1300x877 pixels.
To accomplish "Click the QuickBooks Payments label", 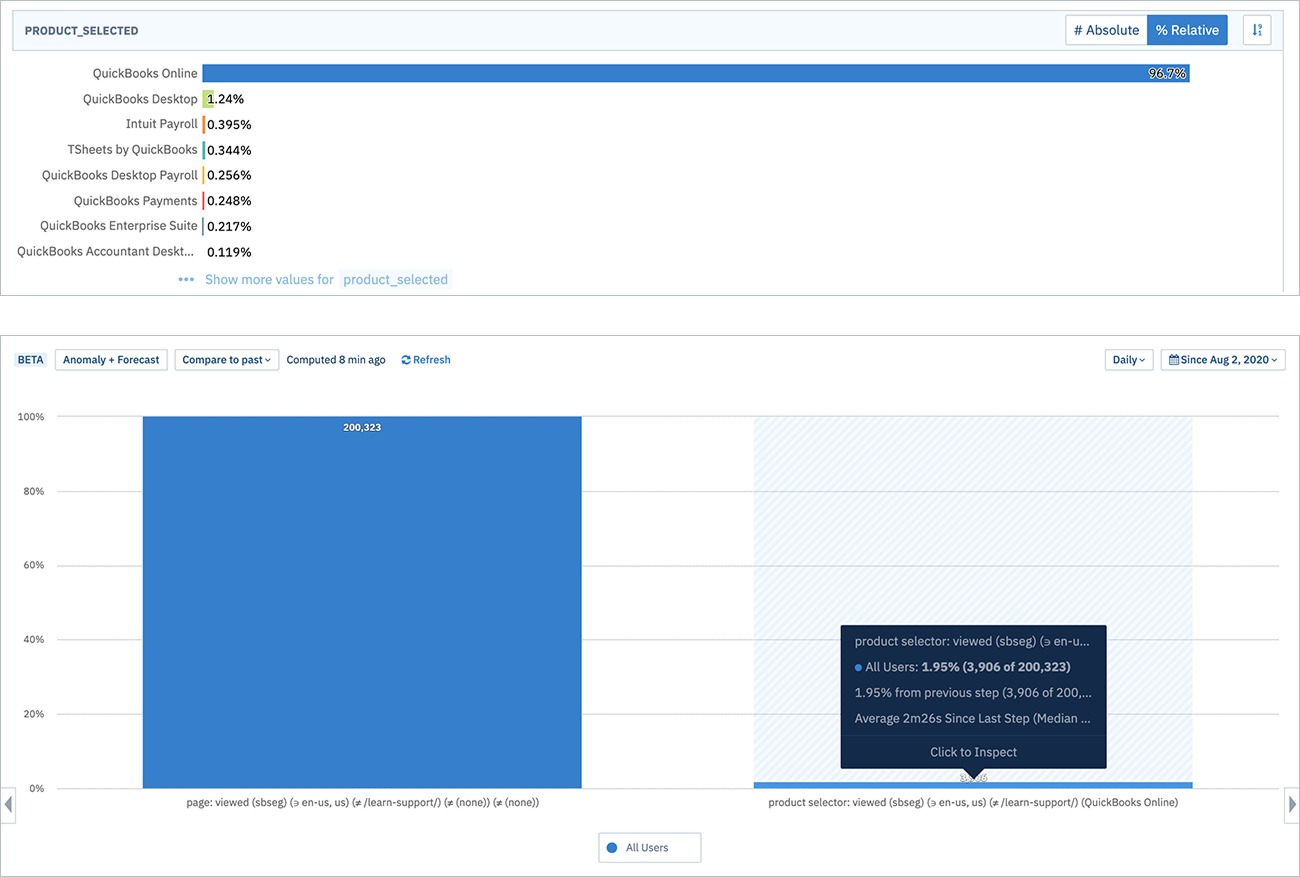I will click(136, 201).
